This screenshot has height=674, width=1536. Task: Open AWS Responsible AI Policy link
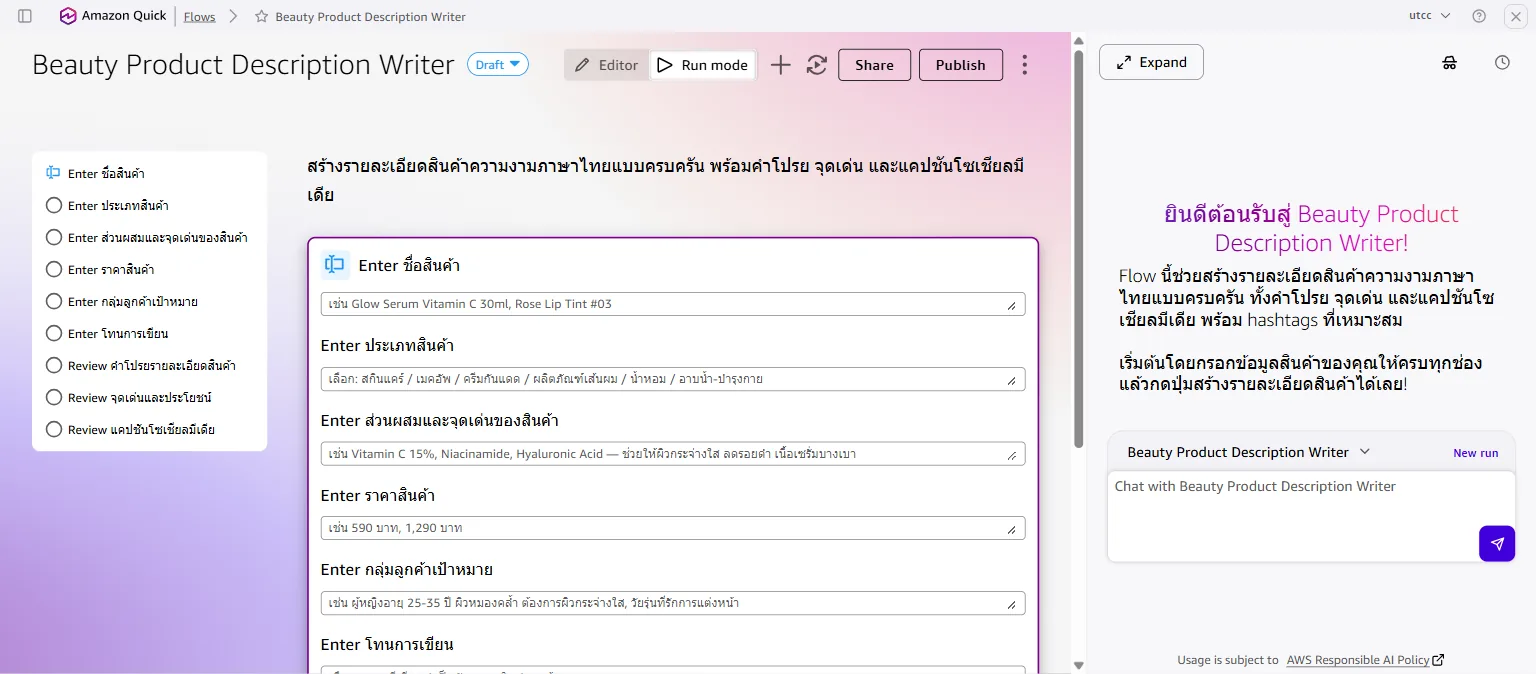pos(1358,660)
